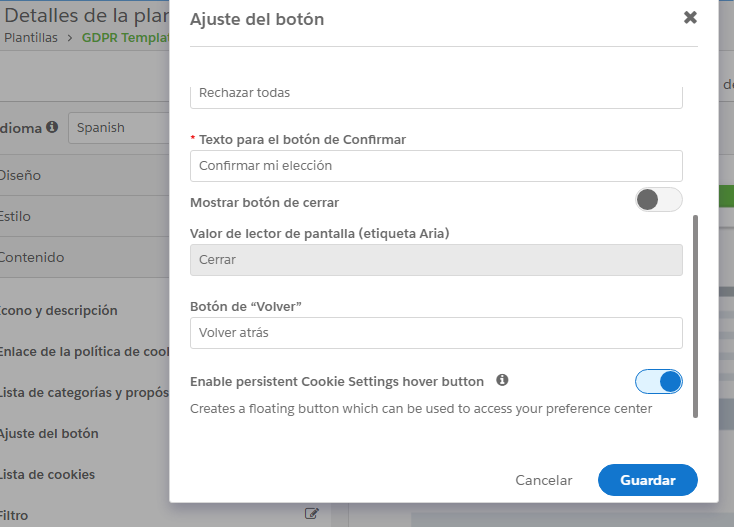The width and height of the screenshot is (734, 527).
Task: Click Cancelar to dismiss changes
Action: click(543, 480)
